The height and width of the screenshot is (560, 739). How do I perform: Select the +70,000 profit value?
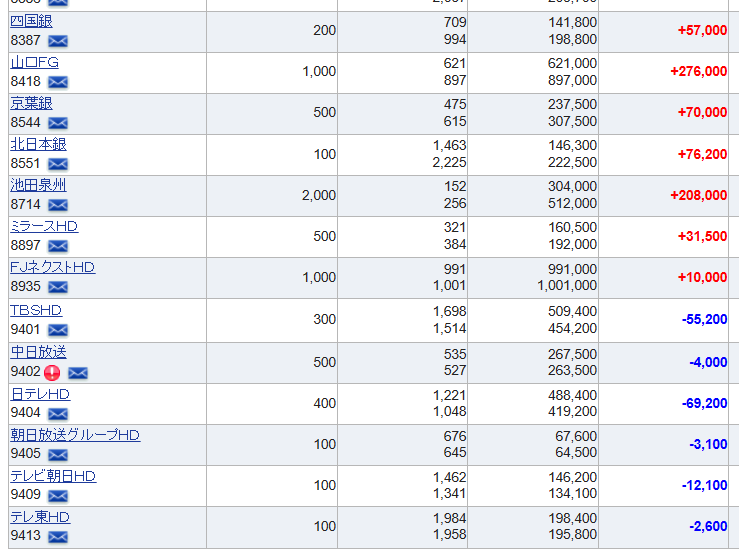tap(702, 112)
